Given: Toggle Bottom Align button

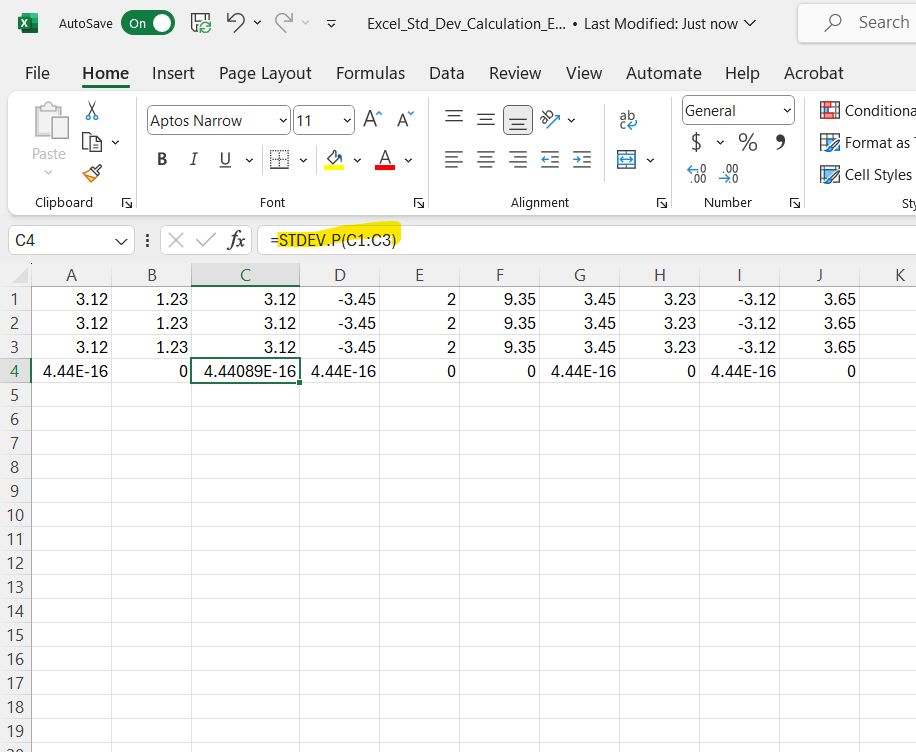Looking at the screenshot, I should [518, 120].
